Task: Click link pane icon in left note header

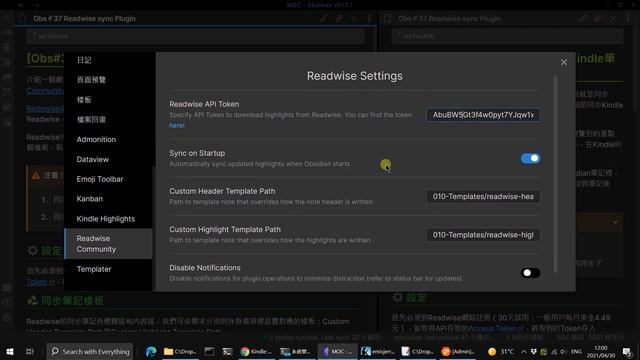Action: click(339, 18)
